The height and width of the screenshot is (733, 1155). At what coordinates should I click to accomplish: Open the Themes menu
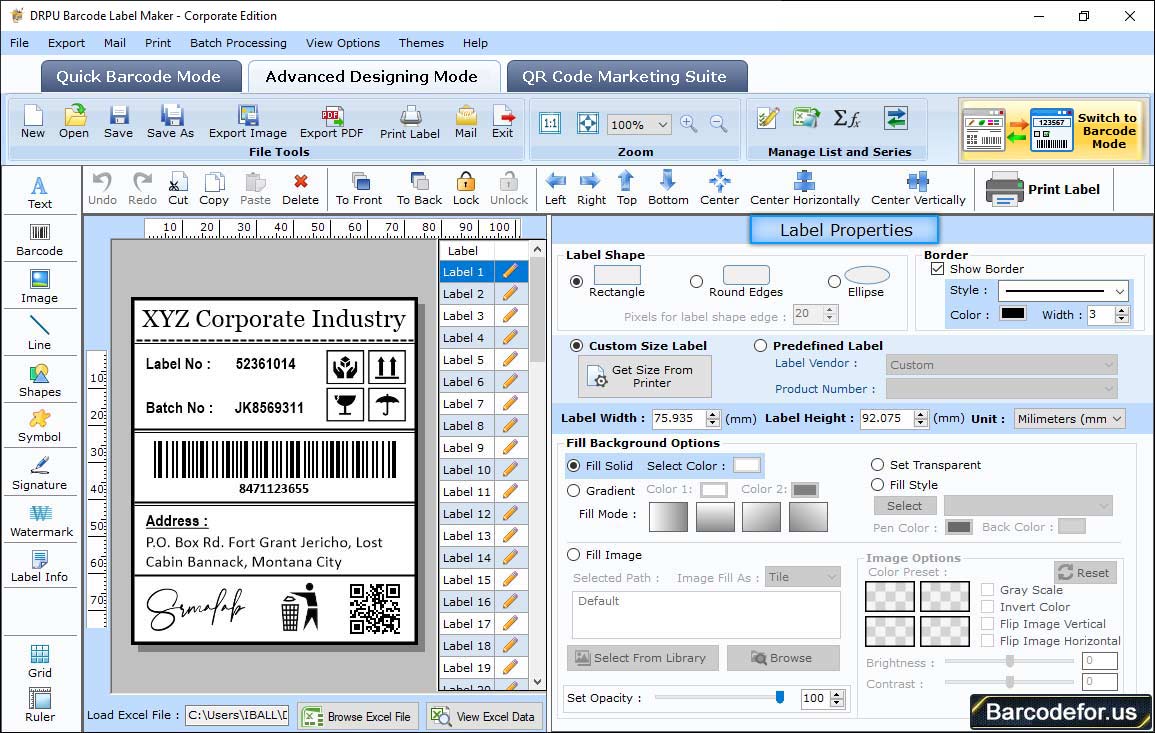click(x=421, y=43)
